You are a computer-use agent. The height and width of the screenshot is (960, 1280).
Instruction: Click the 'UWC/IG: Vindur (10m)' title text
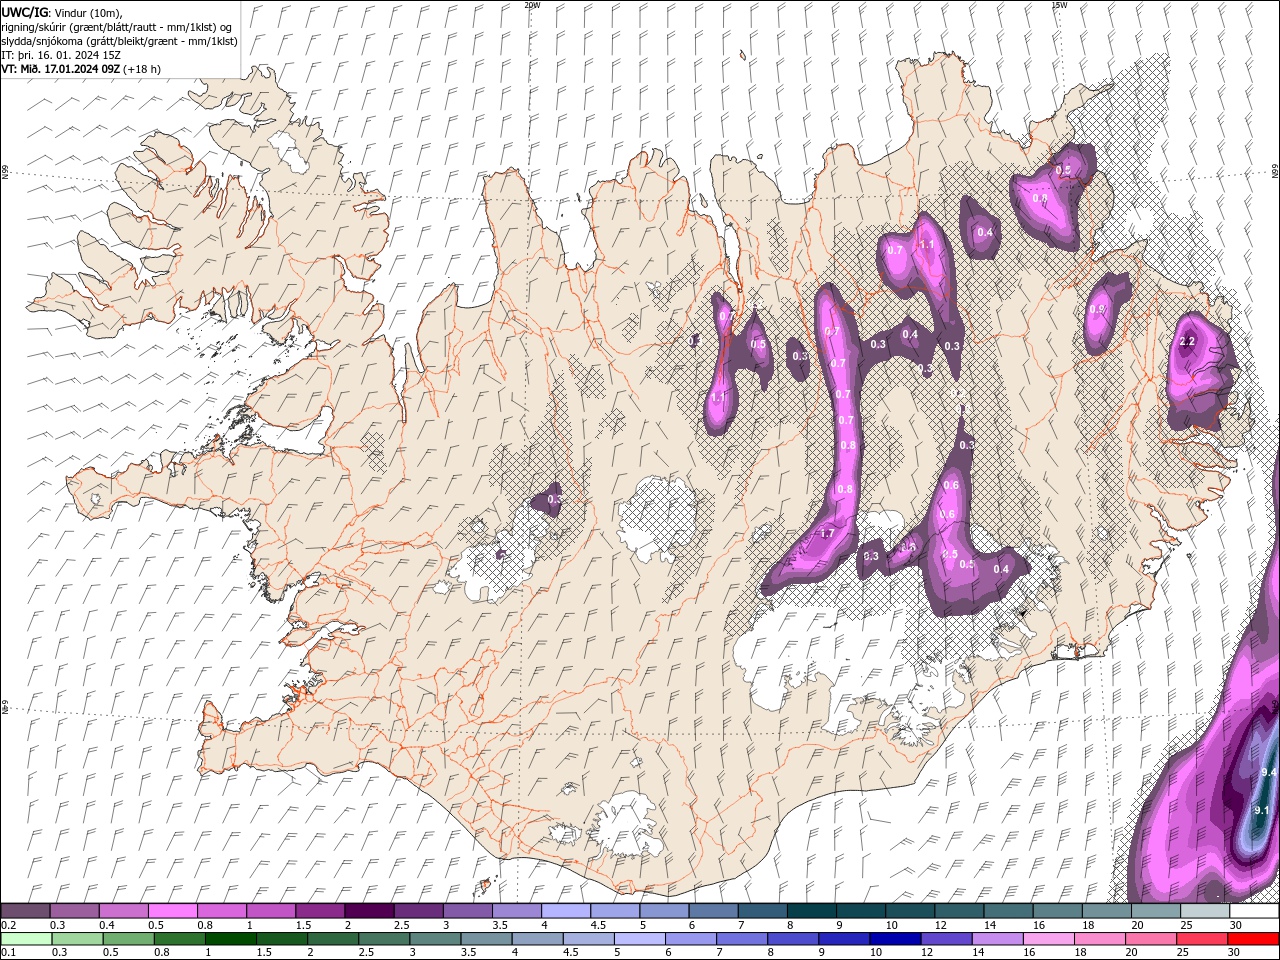pos(62,12)
